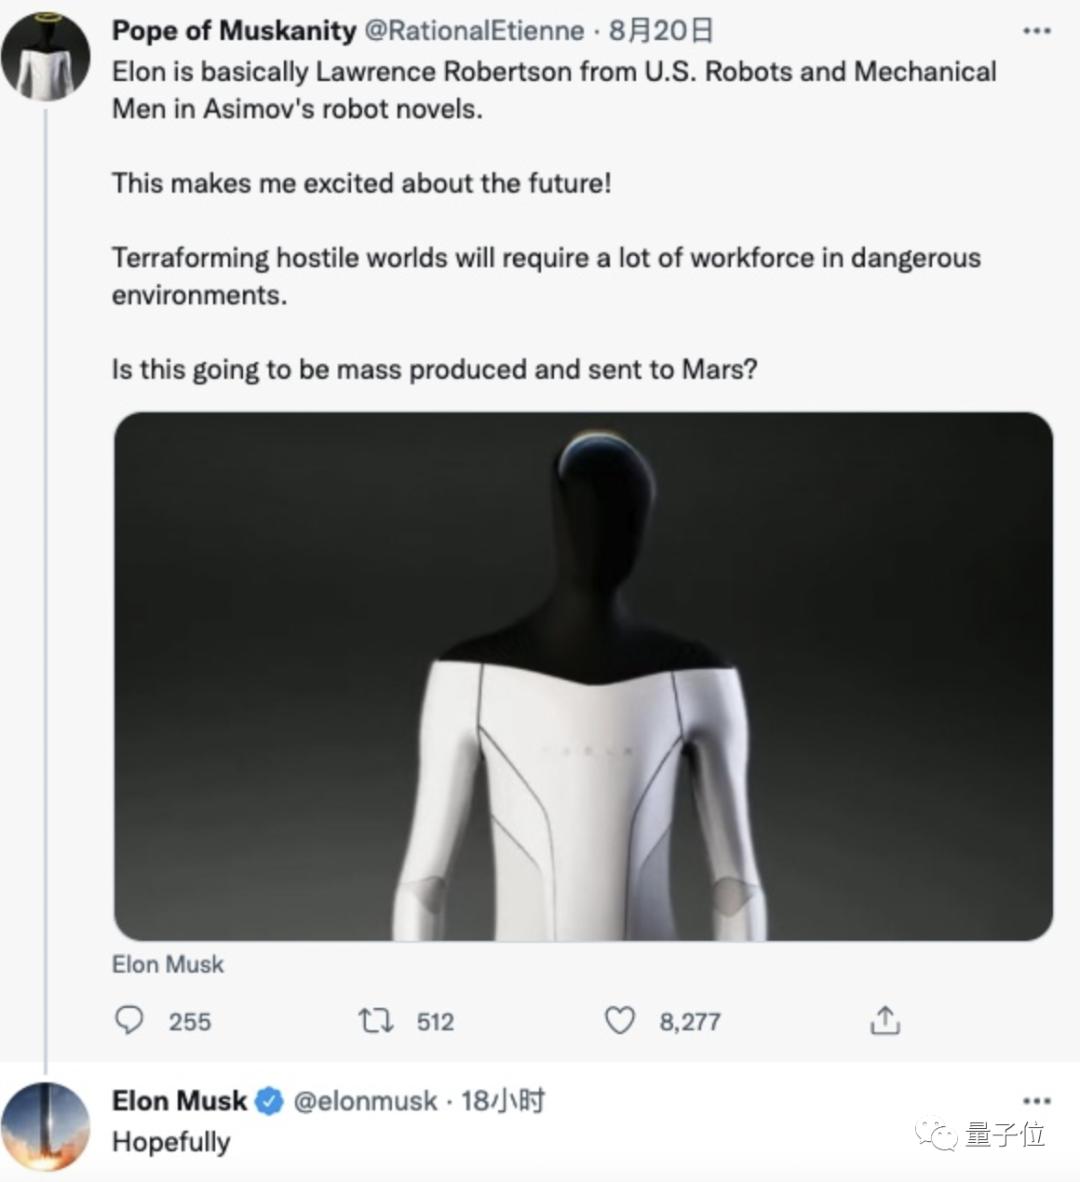Screen dimensions: 1080x1182
Task: Open the @RationalEtienne handle link
Action: (x=474, y=31)
